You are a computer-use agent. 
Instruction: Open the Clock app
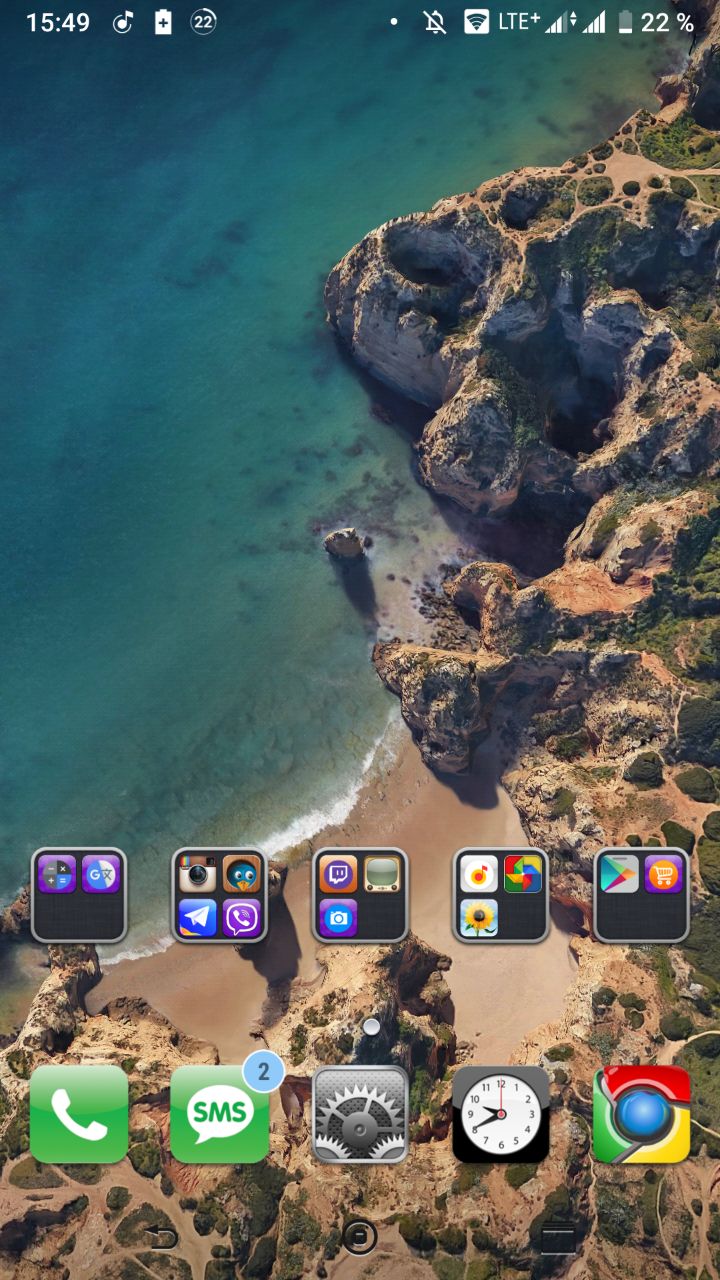pyautogui.click(x=501, y=1114)
